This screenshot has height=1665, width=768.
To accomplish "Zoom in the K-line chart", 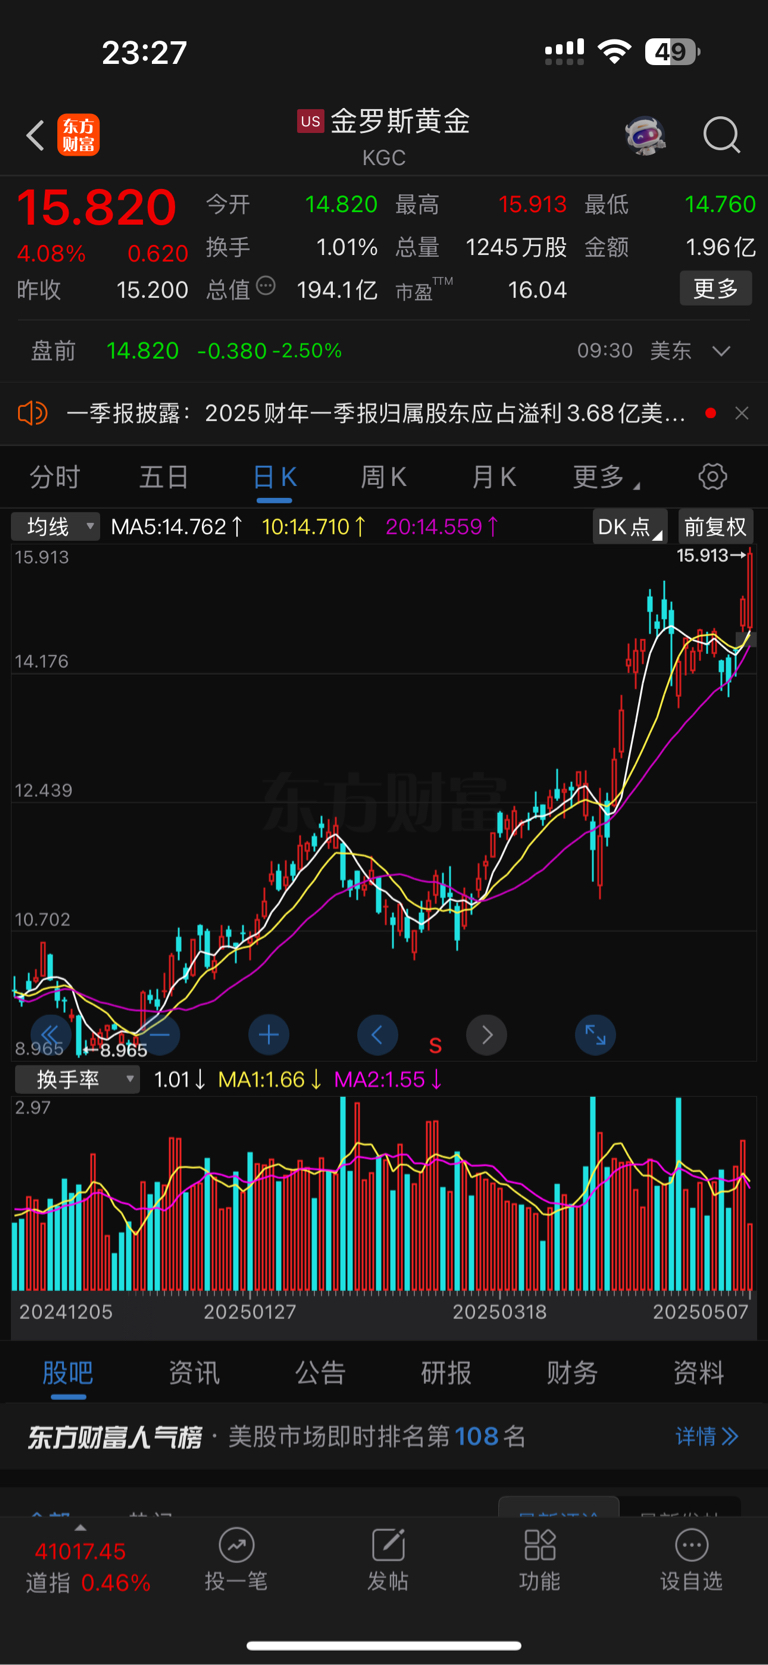I will 268,1035.
